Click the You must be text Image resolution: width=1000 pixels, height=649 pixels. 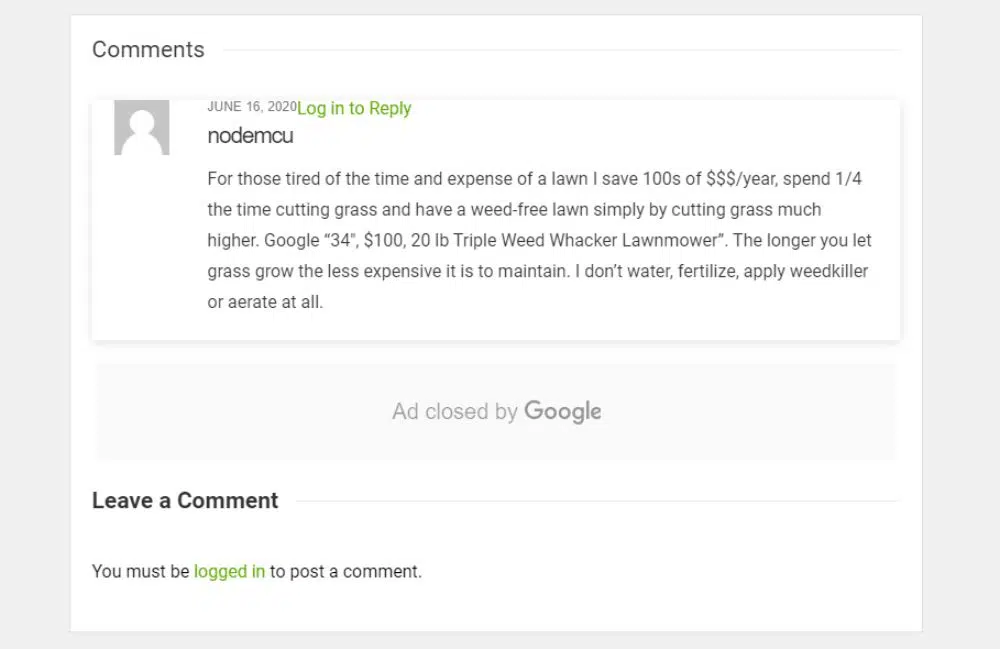tap(140, 572)
